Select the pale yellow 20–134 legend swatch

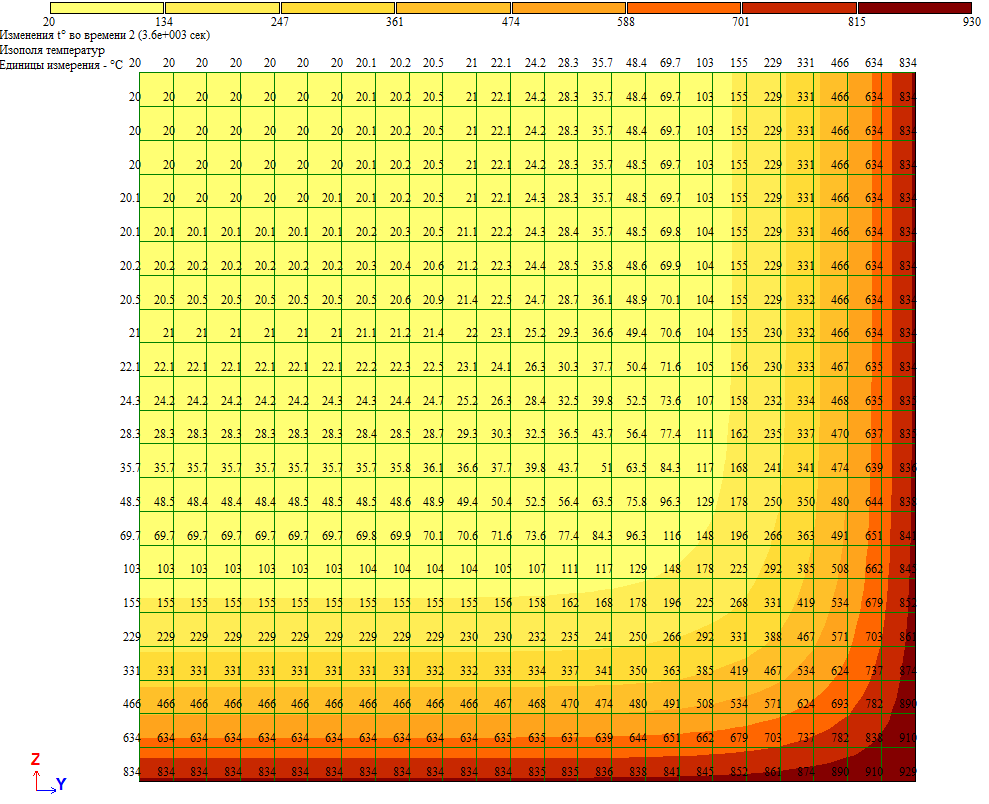click(106, 7)
